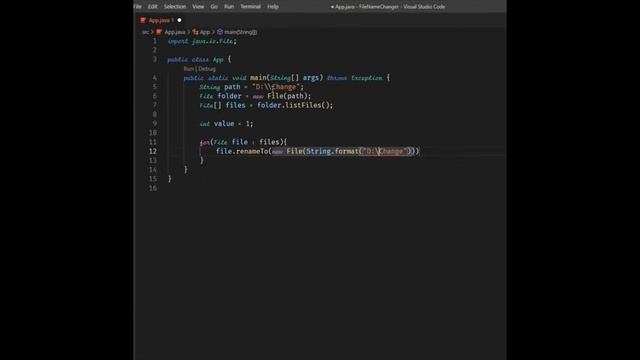Viewport: 640px width, 360px height.
Task: Click 'public class App' declaration text
Action: [x=196, y=60]
